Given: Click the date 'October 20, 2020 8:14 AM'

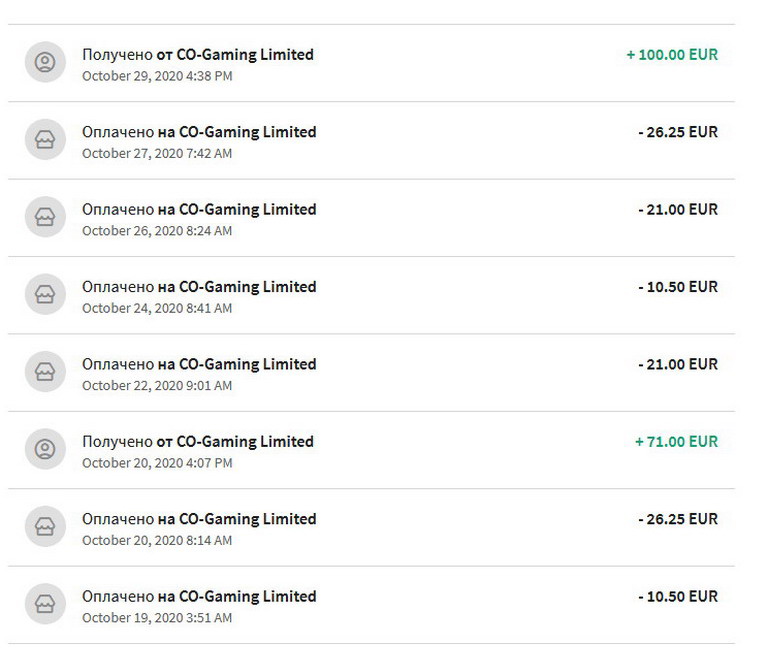Looking at the screenshot, I should coord(157,540).
